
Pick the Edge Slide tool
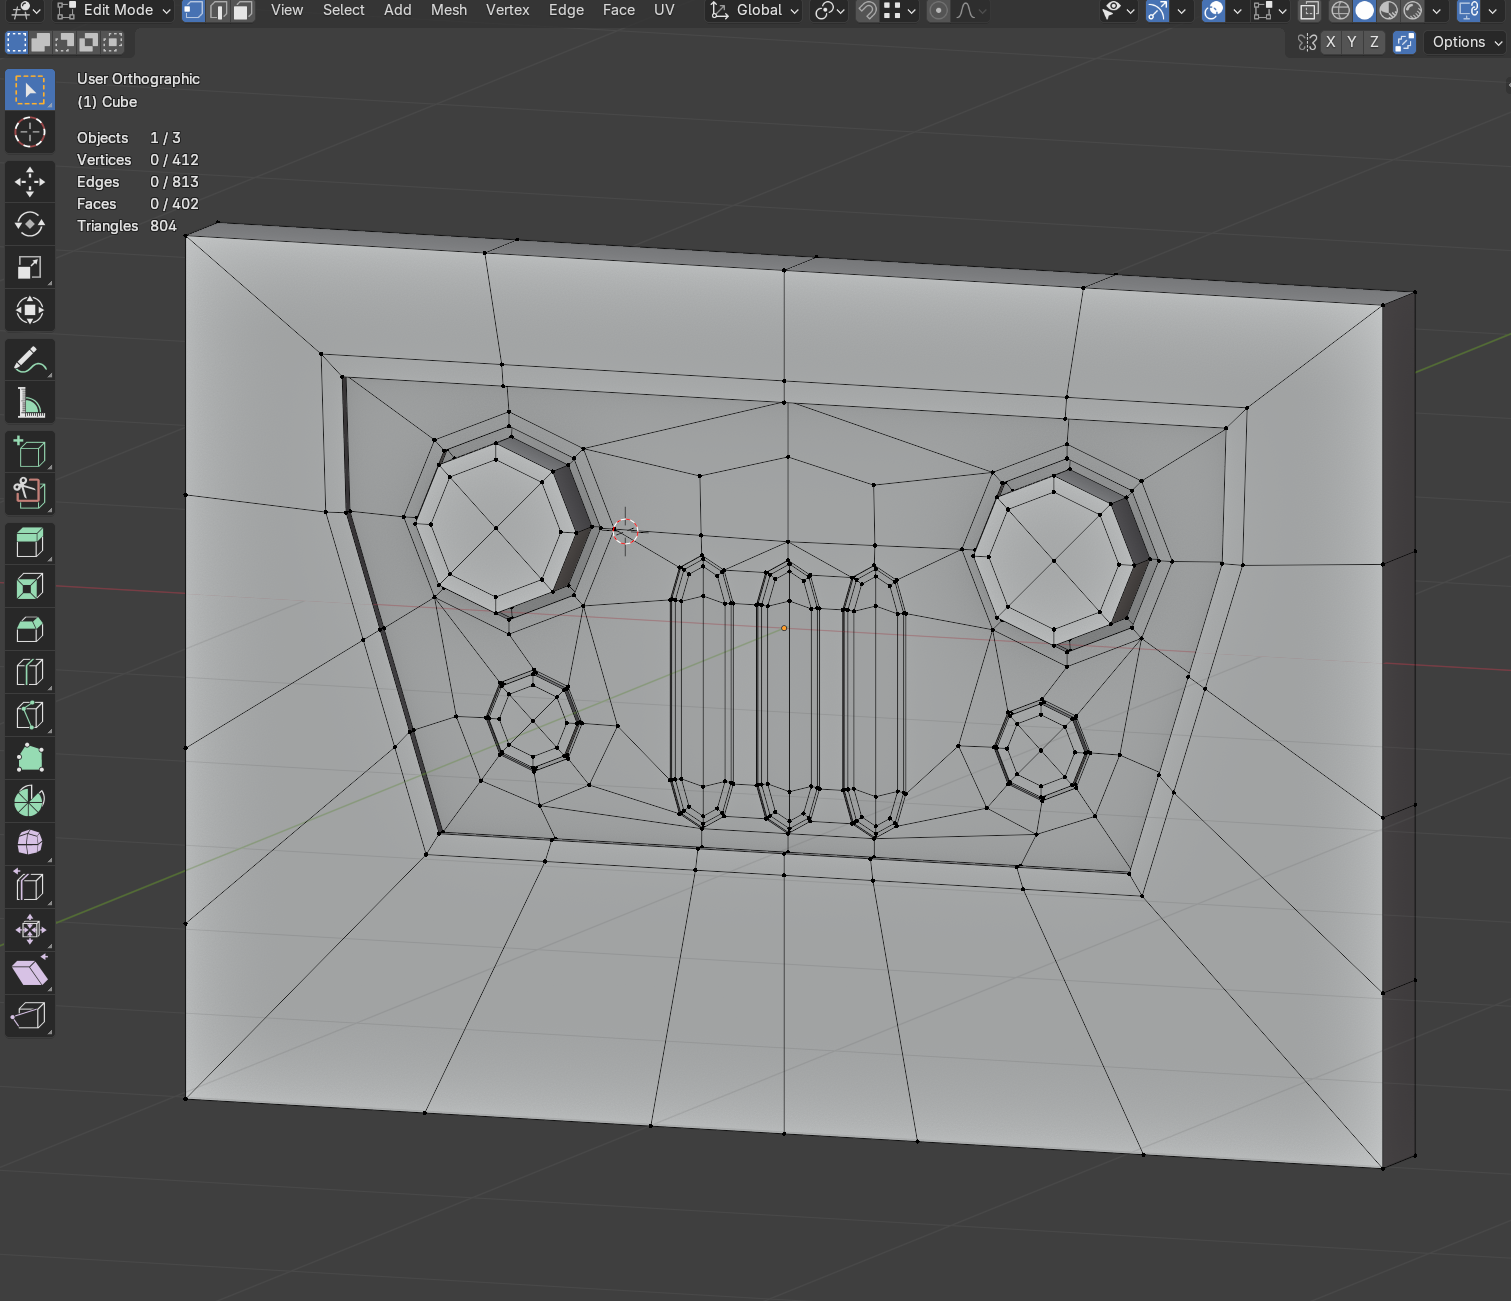coord(30,886)
